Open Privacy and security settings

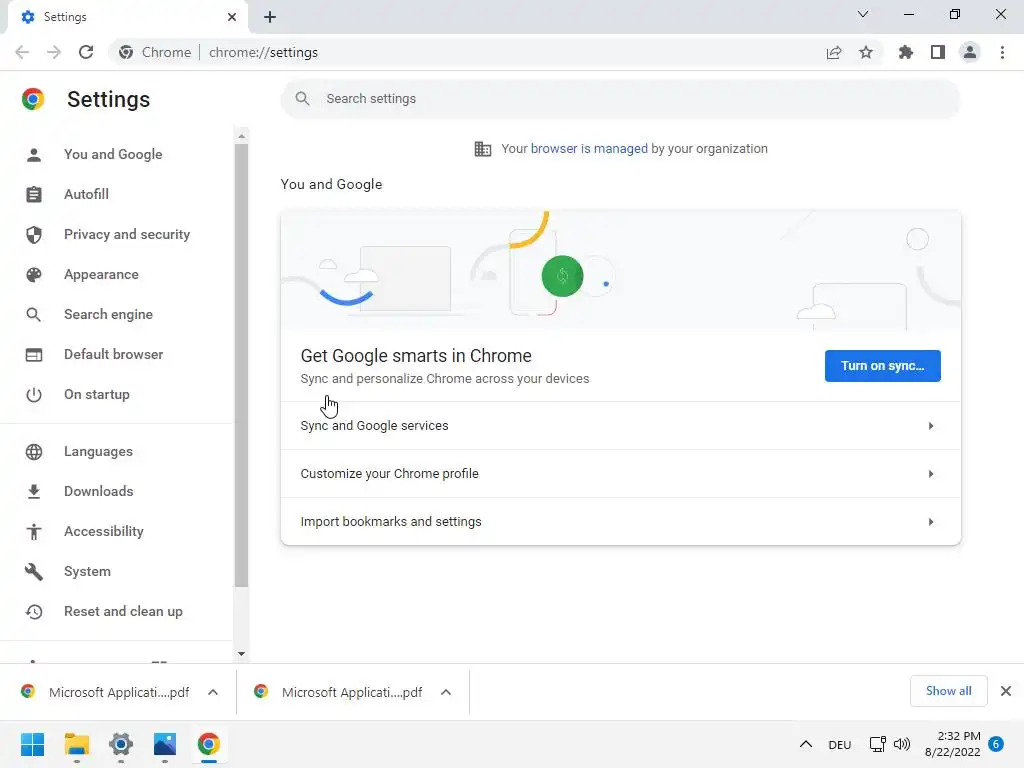pyautogui.click(x=127, y=234)
